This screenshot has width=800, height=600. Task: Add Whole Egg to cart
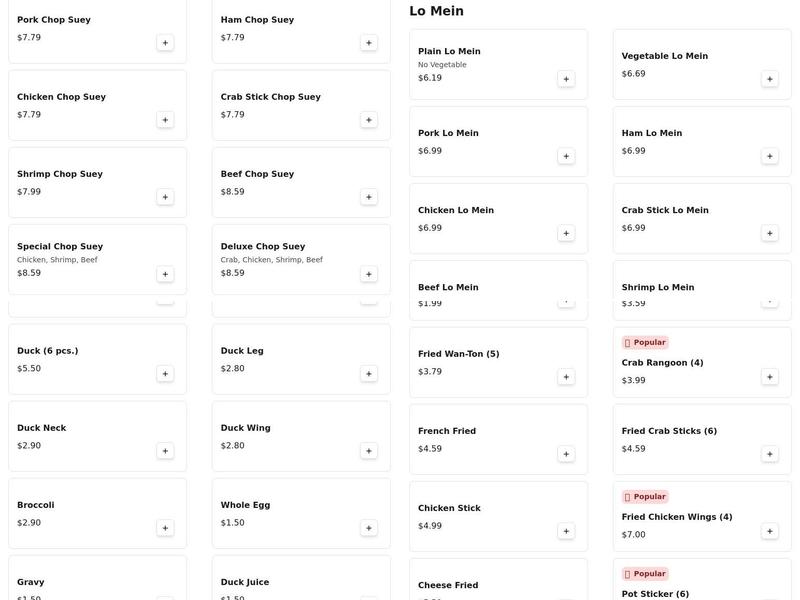tap(368, 528)
